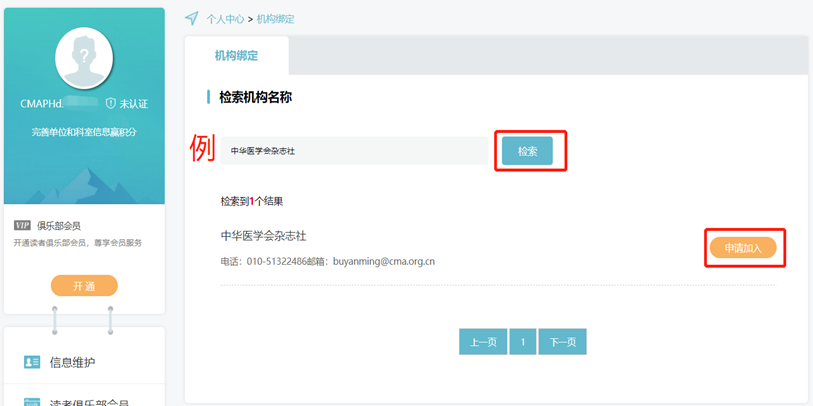The image size is (813, 406).
Task: Click the shield icon beside 未认证
Action: [110, 104]
